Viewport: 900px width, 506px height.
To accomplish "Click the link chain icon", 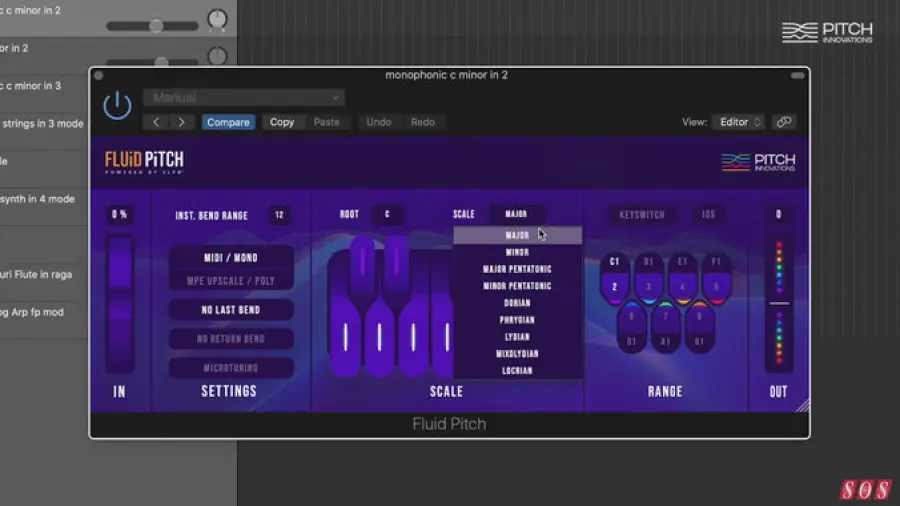I will 785,122.
